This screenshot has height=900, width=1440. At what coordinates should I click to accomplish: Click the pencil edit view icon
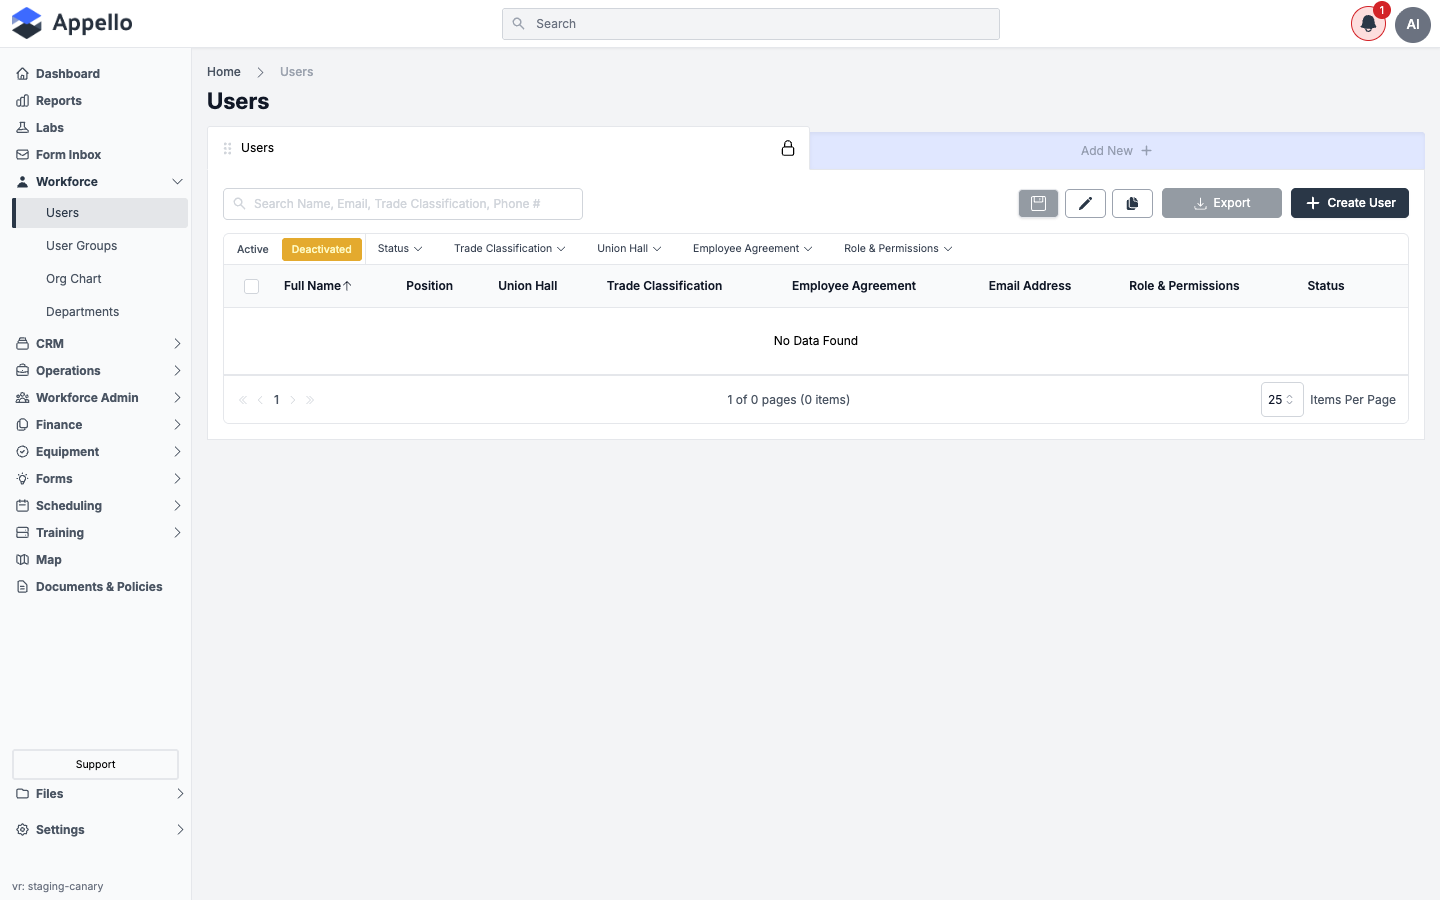coord(1085,203)
